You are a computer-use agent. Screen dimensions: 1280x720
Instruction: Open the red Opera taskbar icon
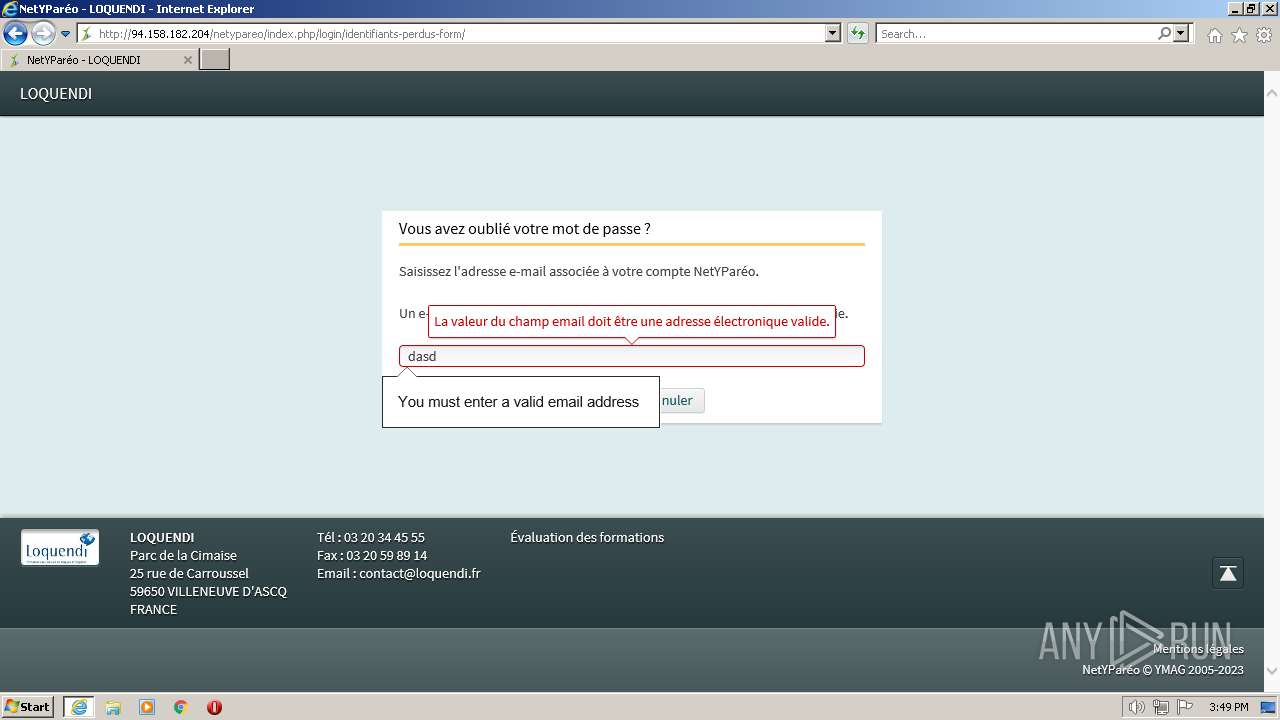pyautogui.click(x=214, y=707)
